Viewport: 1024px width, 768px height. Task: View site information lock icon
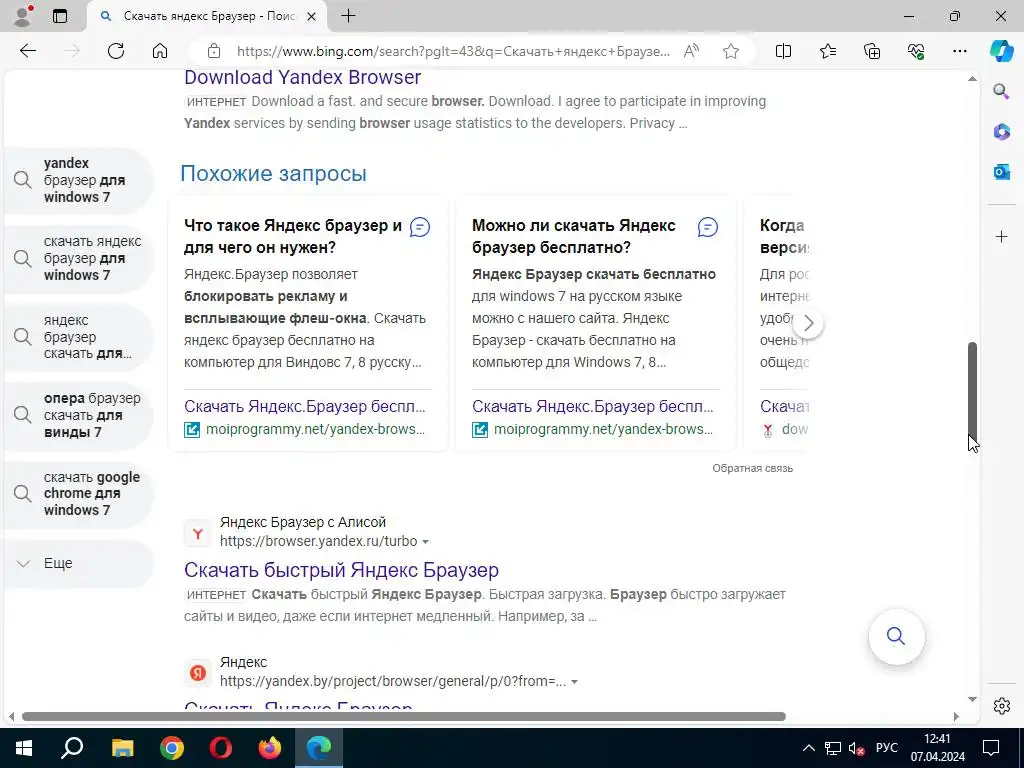[x=214, y=51]
